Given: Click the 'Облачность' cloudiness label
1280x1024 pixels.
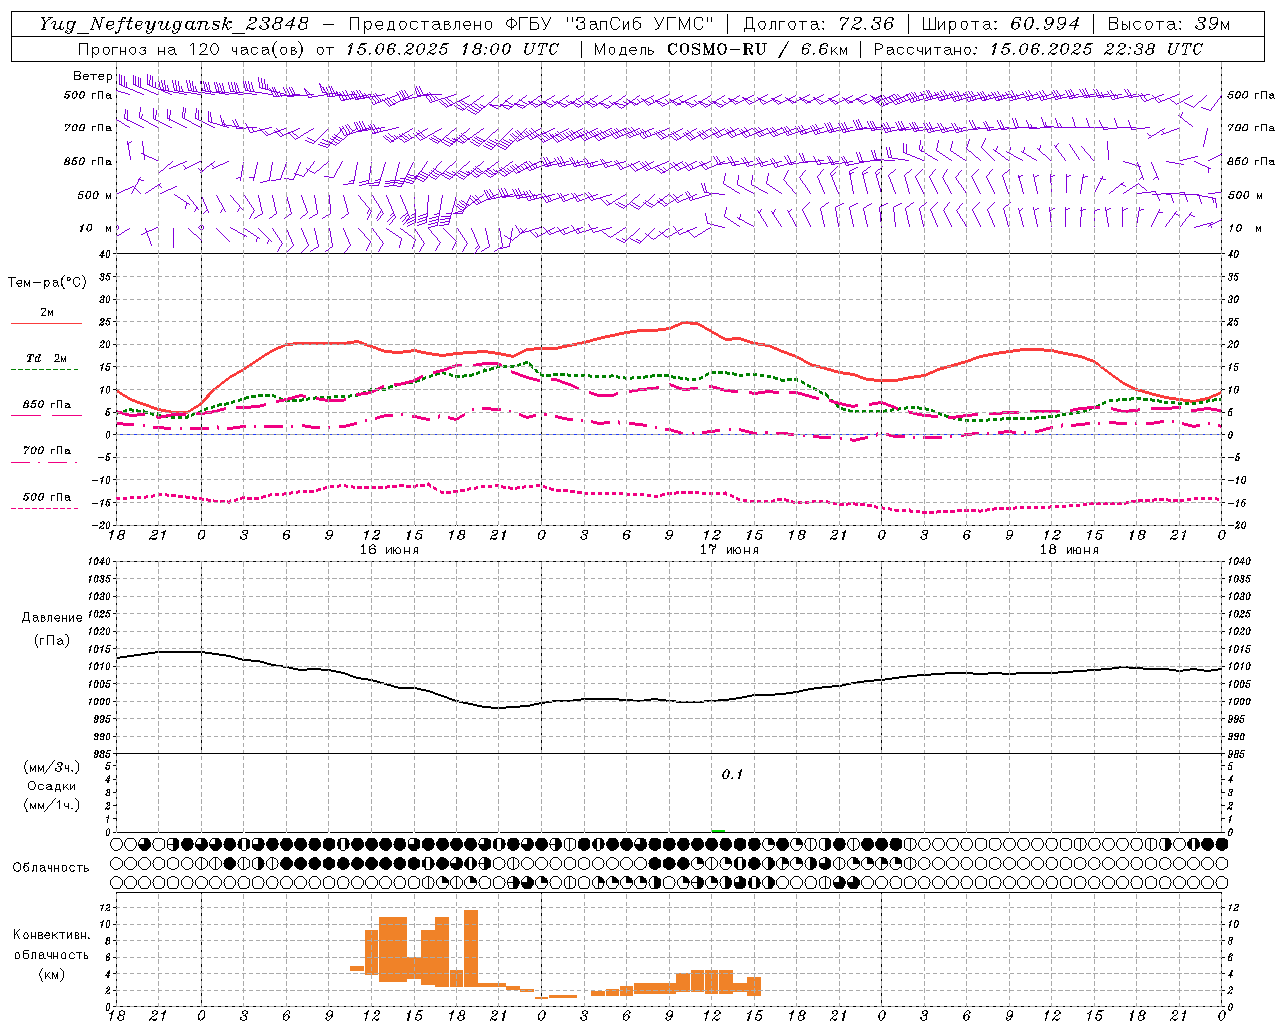Looking at the screenshot, I should coord(51,868).
